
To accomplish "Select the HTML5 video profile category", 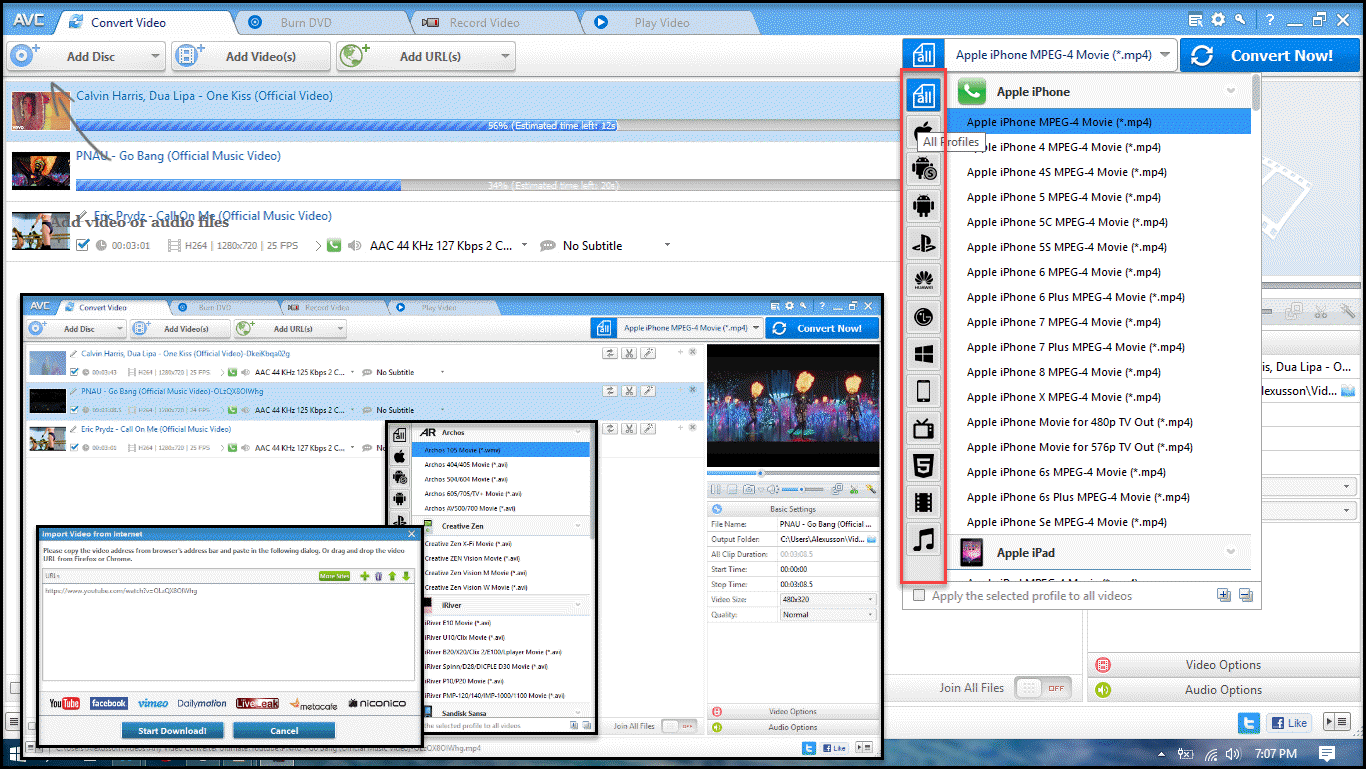I will (x=924, y=465).
